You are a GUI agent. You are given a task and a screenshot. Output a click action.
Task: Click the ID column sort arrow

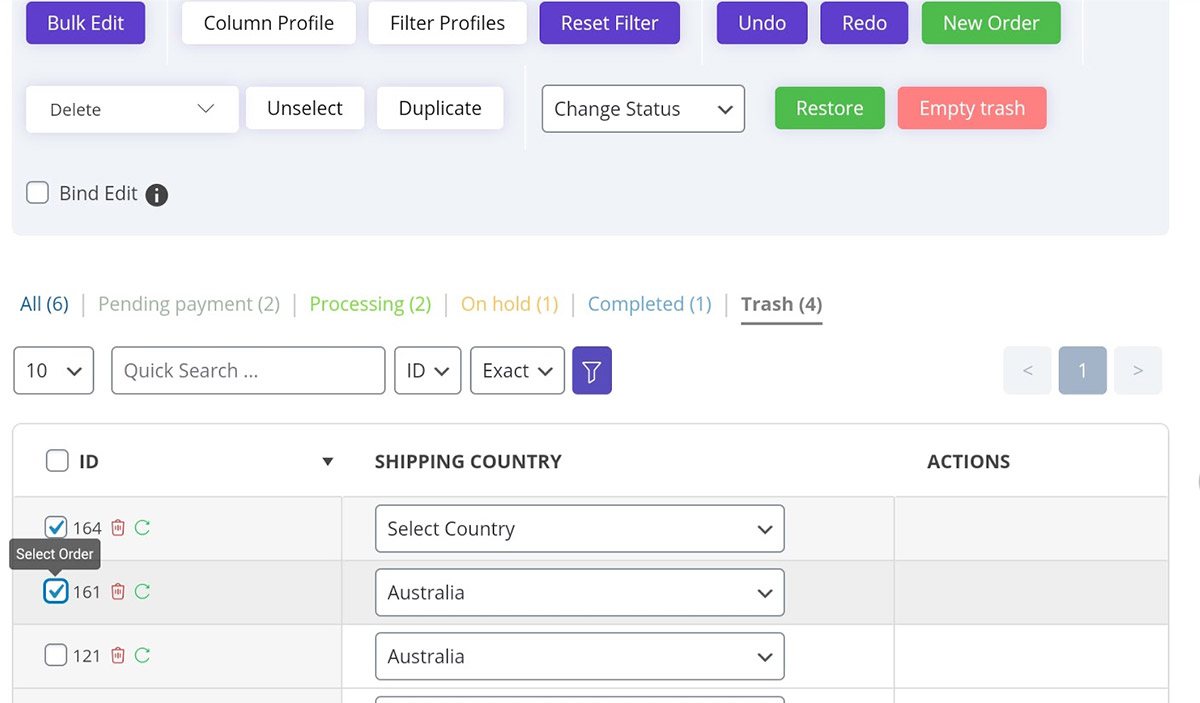[x=327, y=462]
